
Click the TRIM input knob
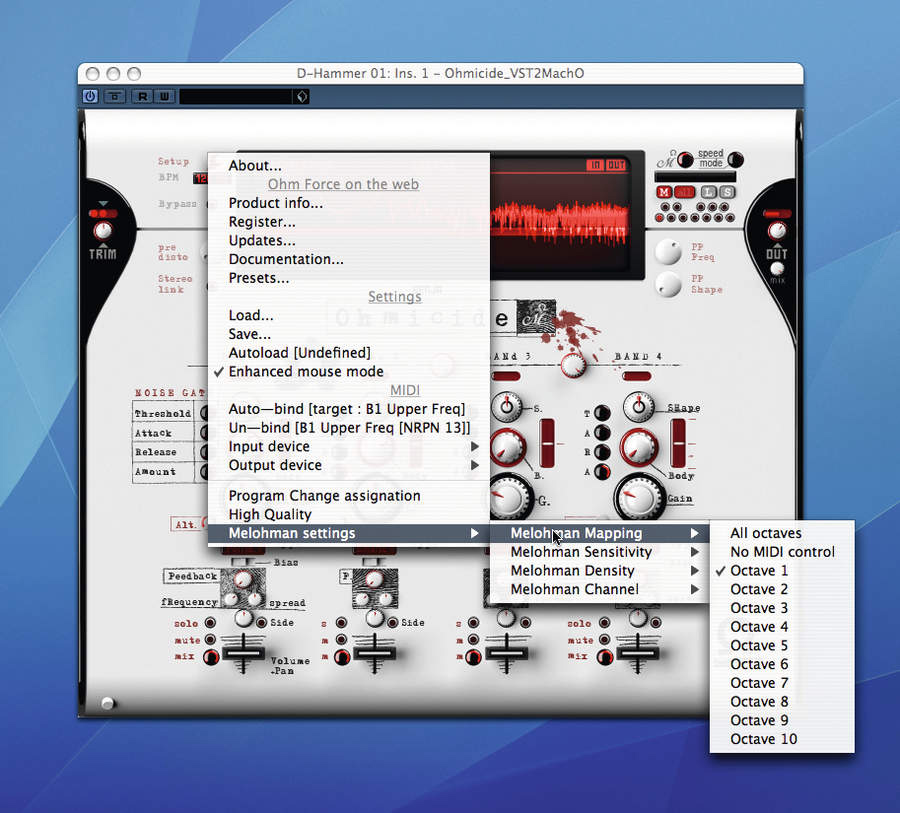click(103, 231)
